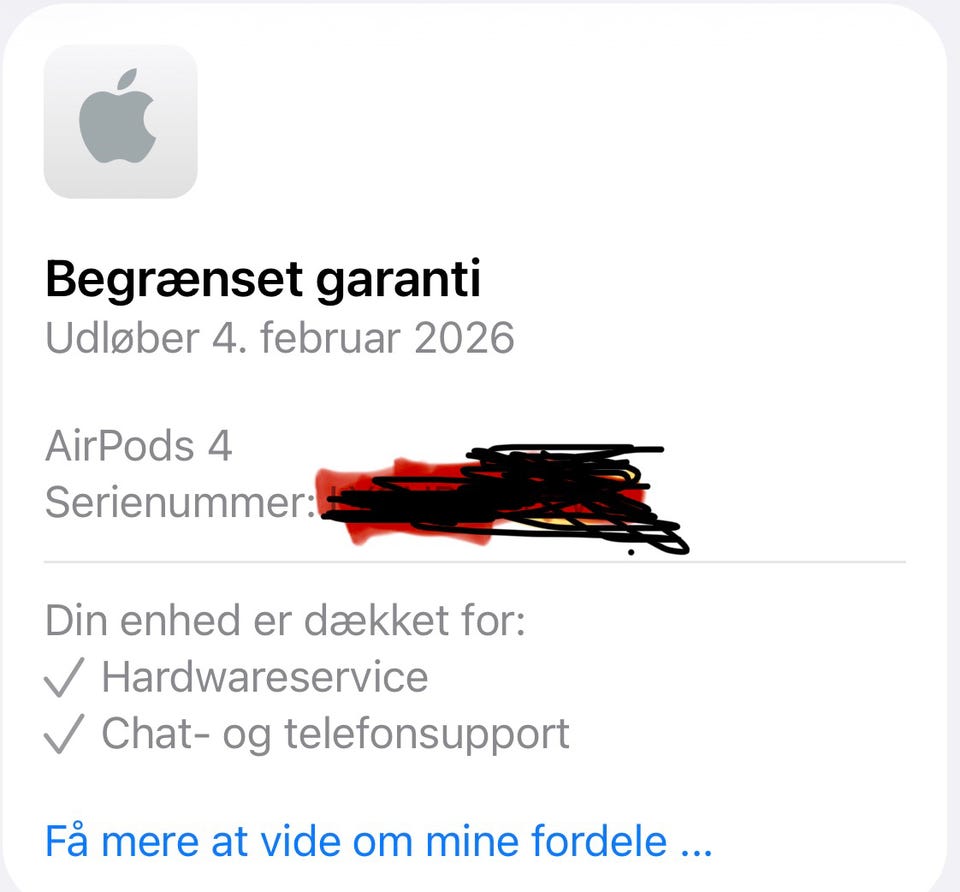
Task: Click the 'Chat- og telefonsupport' coverage item
Action: [336, 733]
